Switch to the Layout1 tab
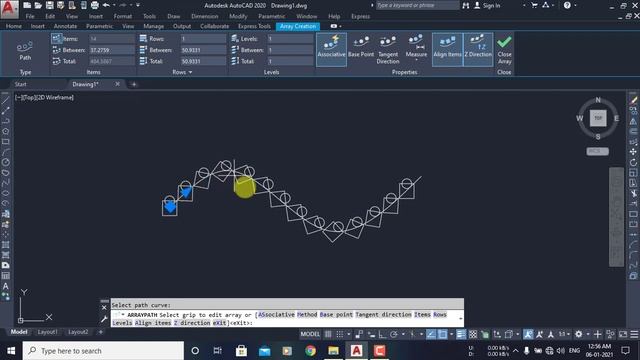 tap(47, 332)
